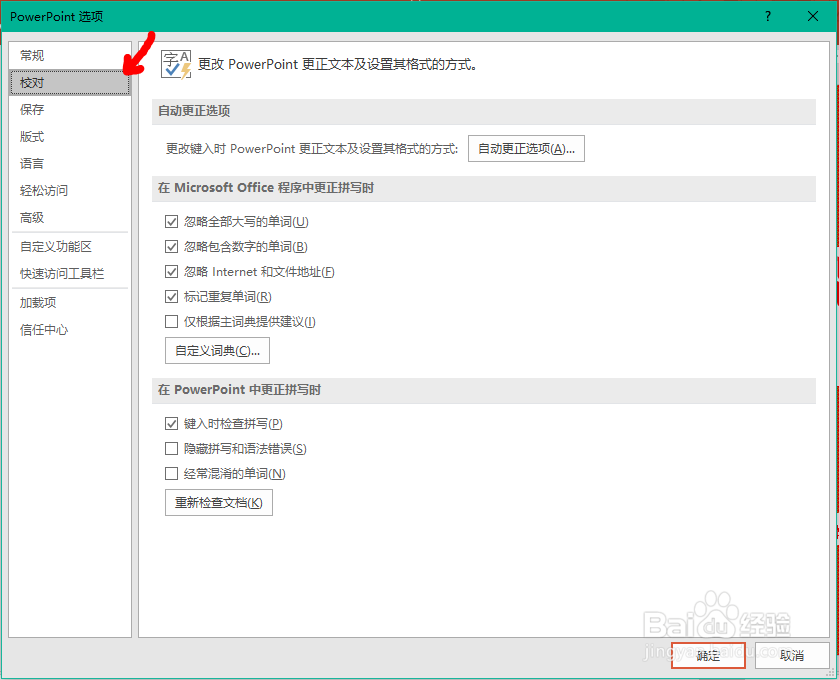This screenshot has height=680, width=839.
Task: Open 自定义词典(C)... dialog
Action: (x=217, y=351)
